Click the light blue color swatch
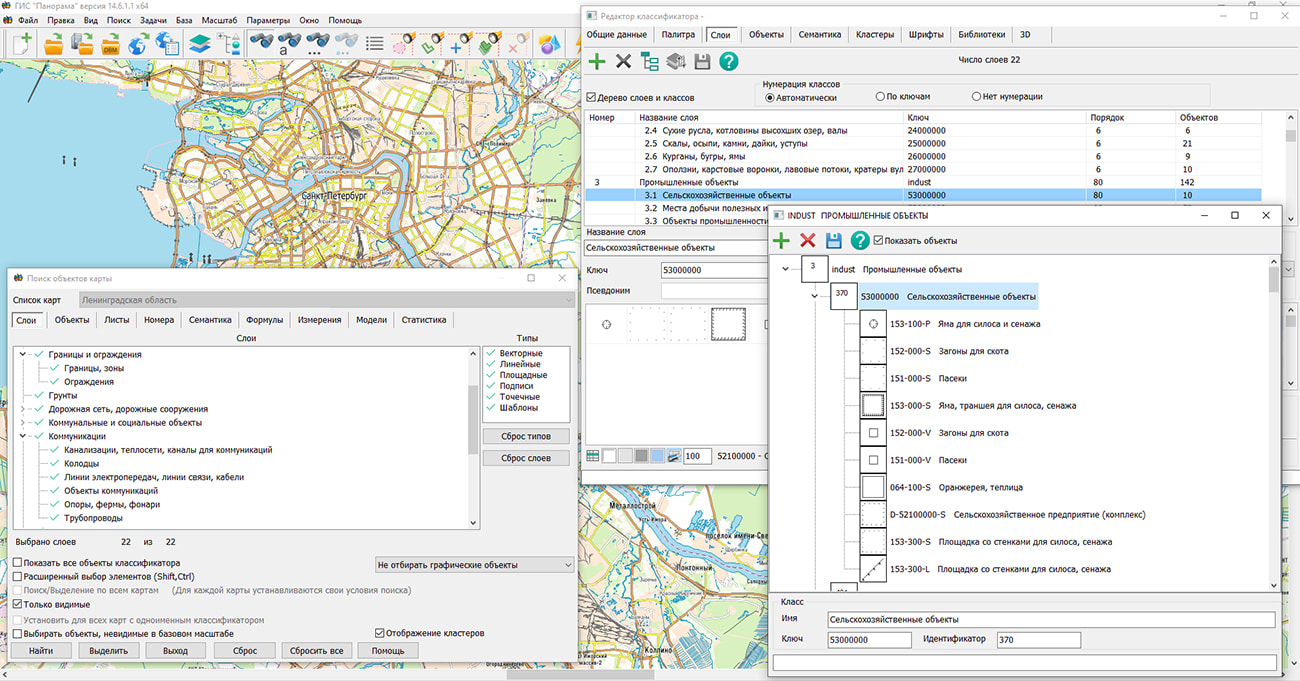Screen dimensions: 1300x681 pos(657,456)
